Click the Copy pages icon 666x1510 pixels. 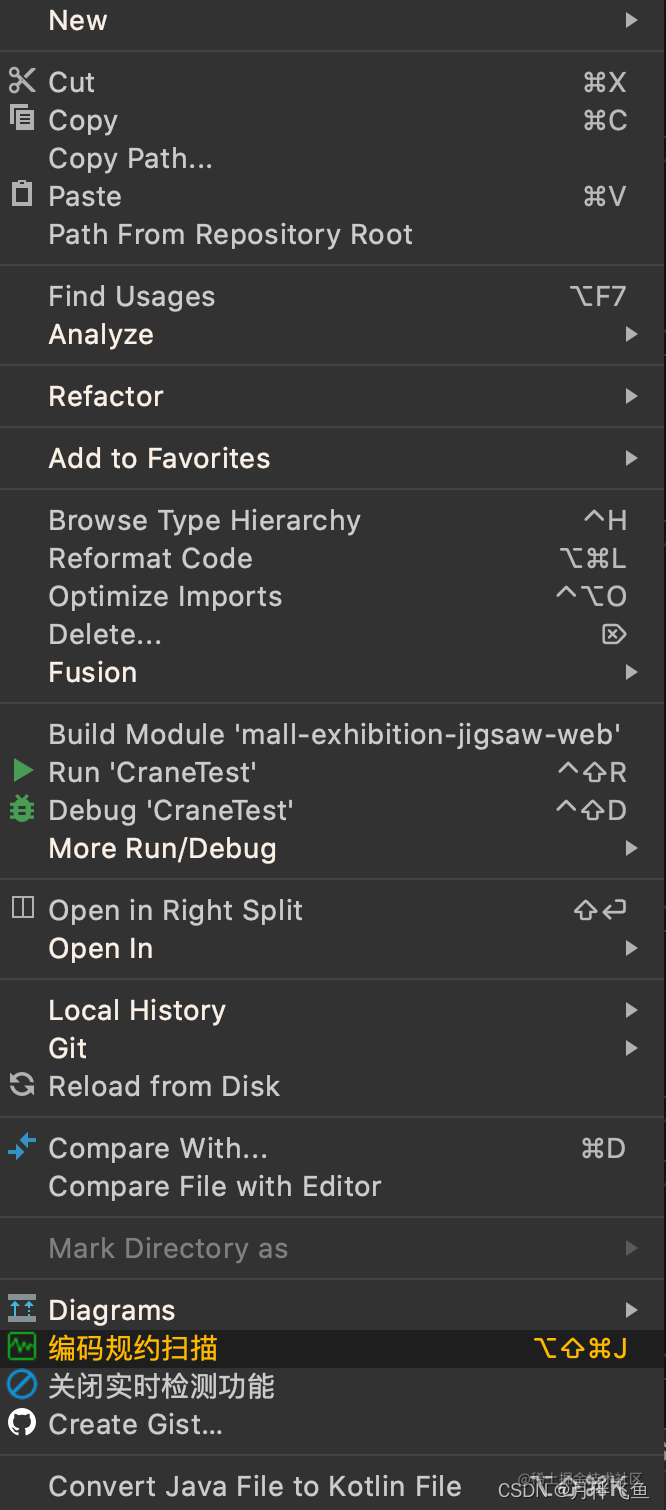(22, 118)
